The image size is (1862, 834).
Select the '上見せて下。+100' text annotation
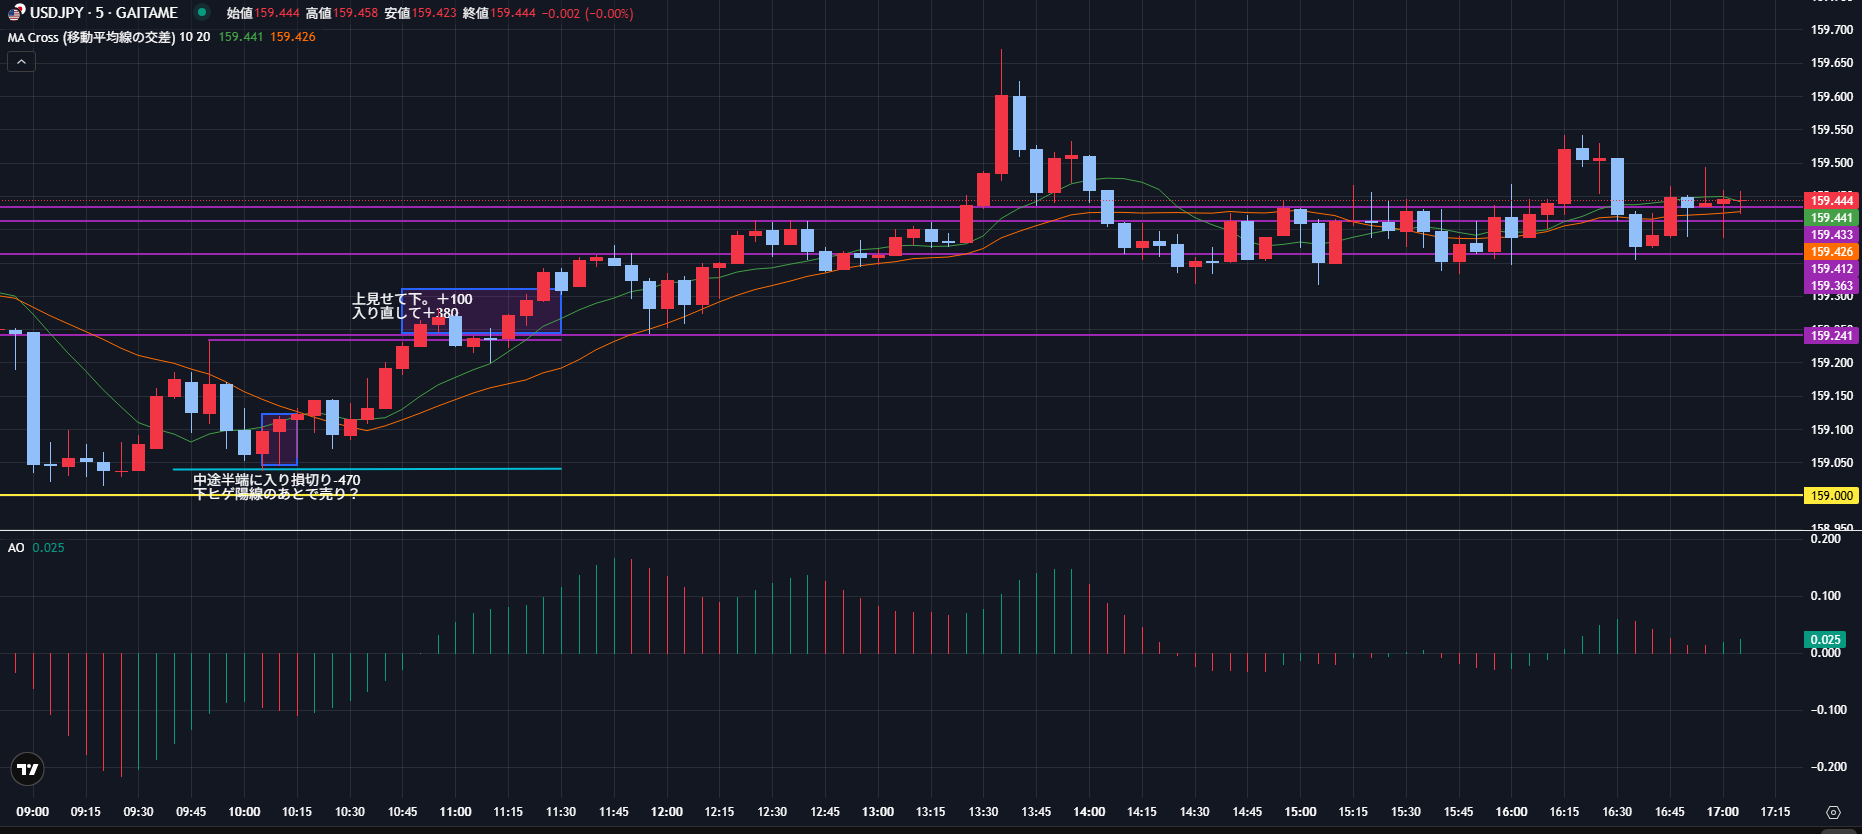412,299
